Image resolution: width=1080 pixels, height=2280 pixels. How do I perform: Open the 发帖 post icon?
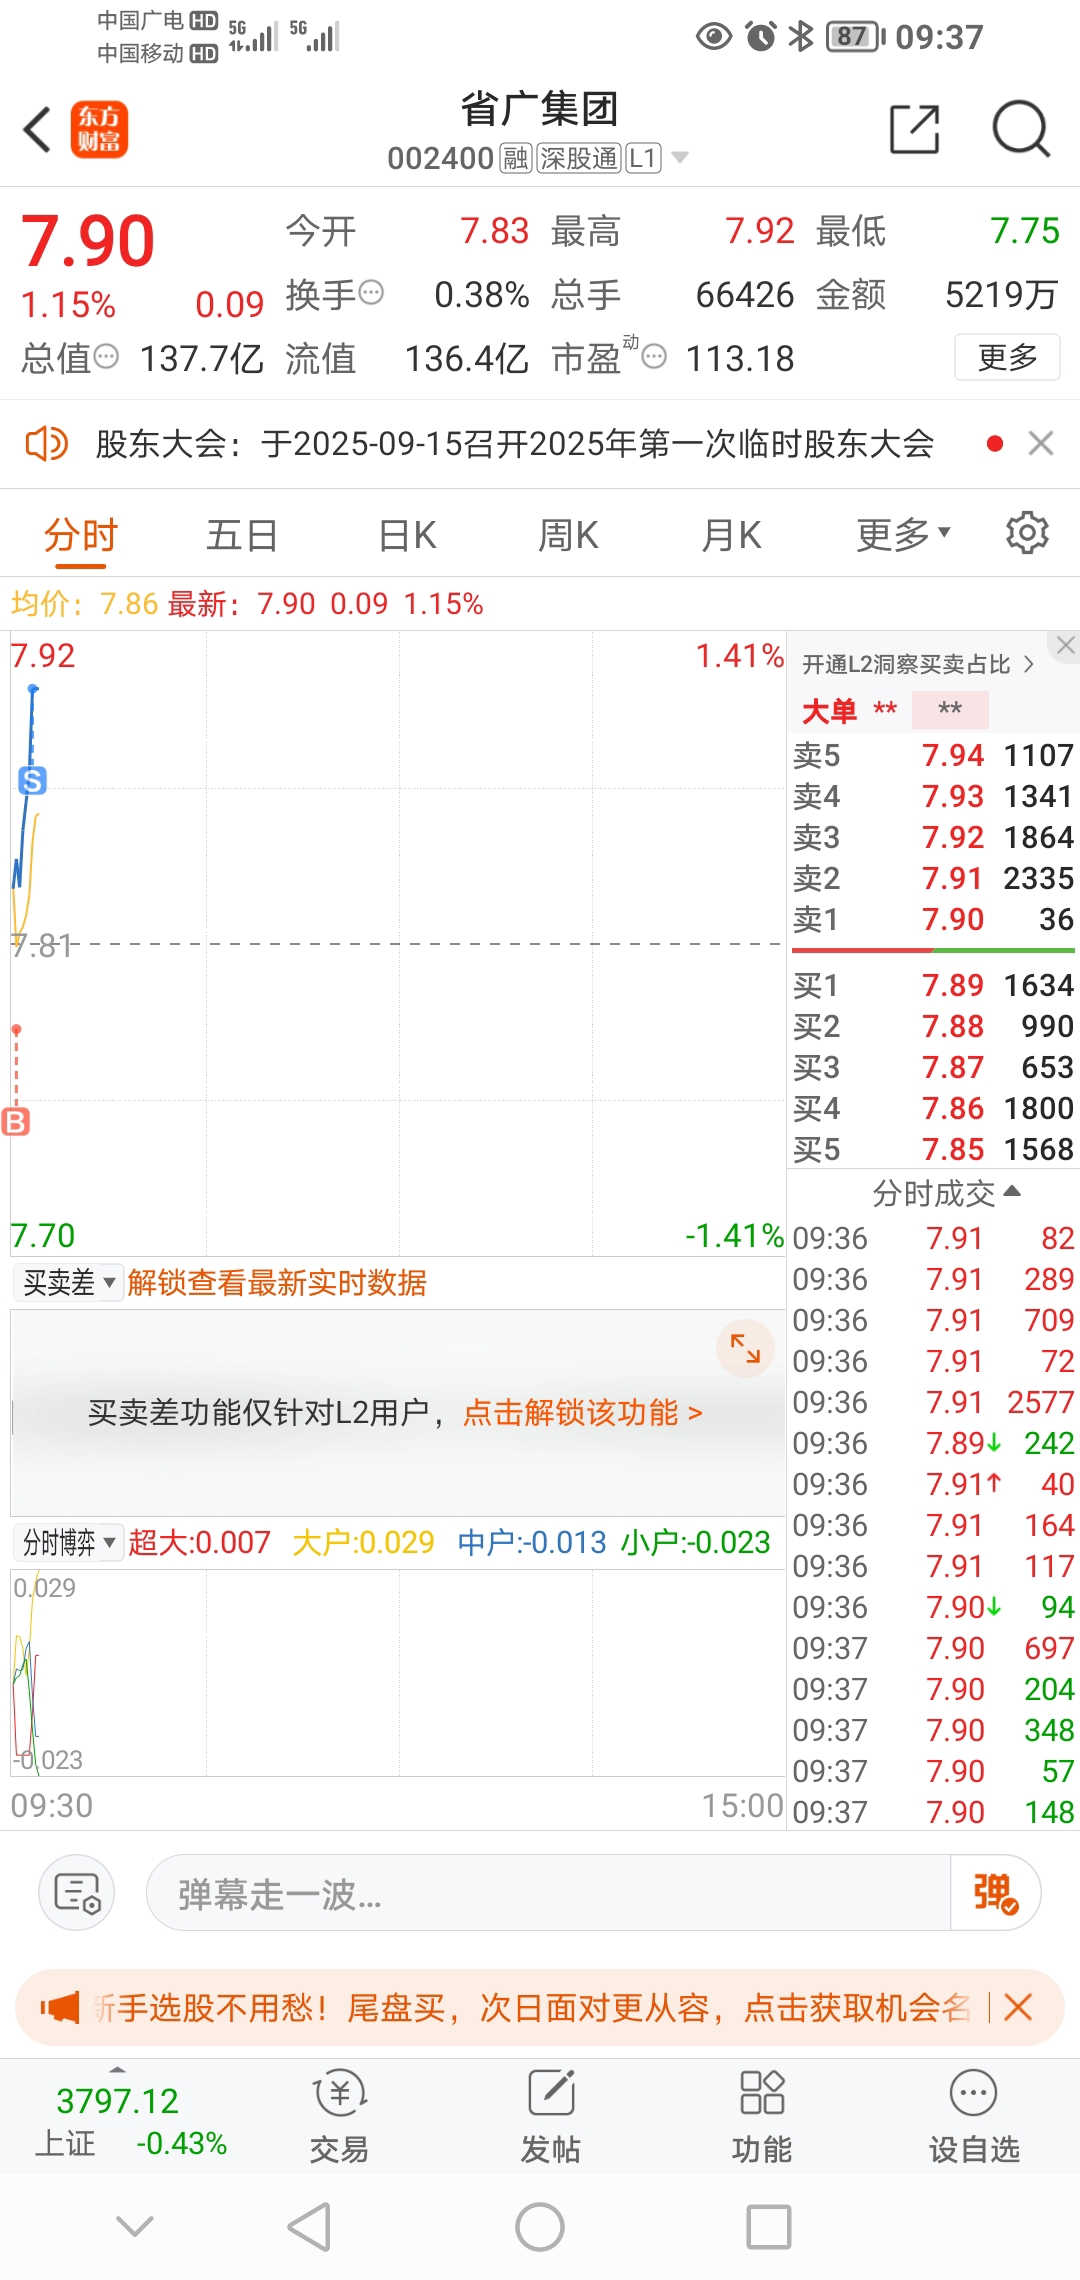(x=551, y=2115)
